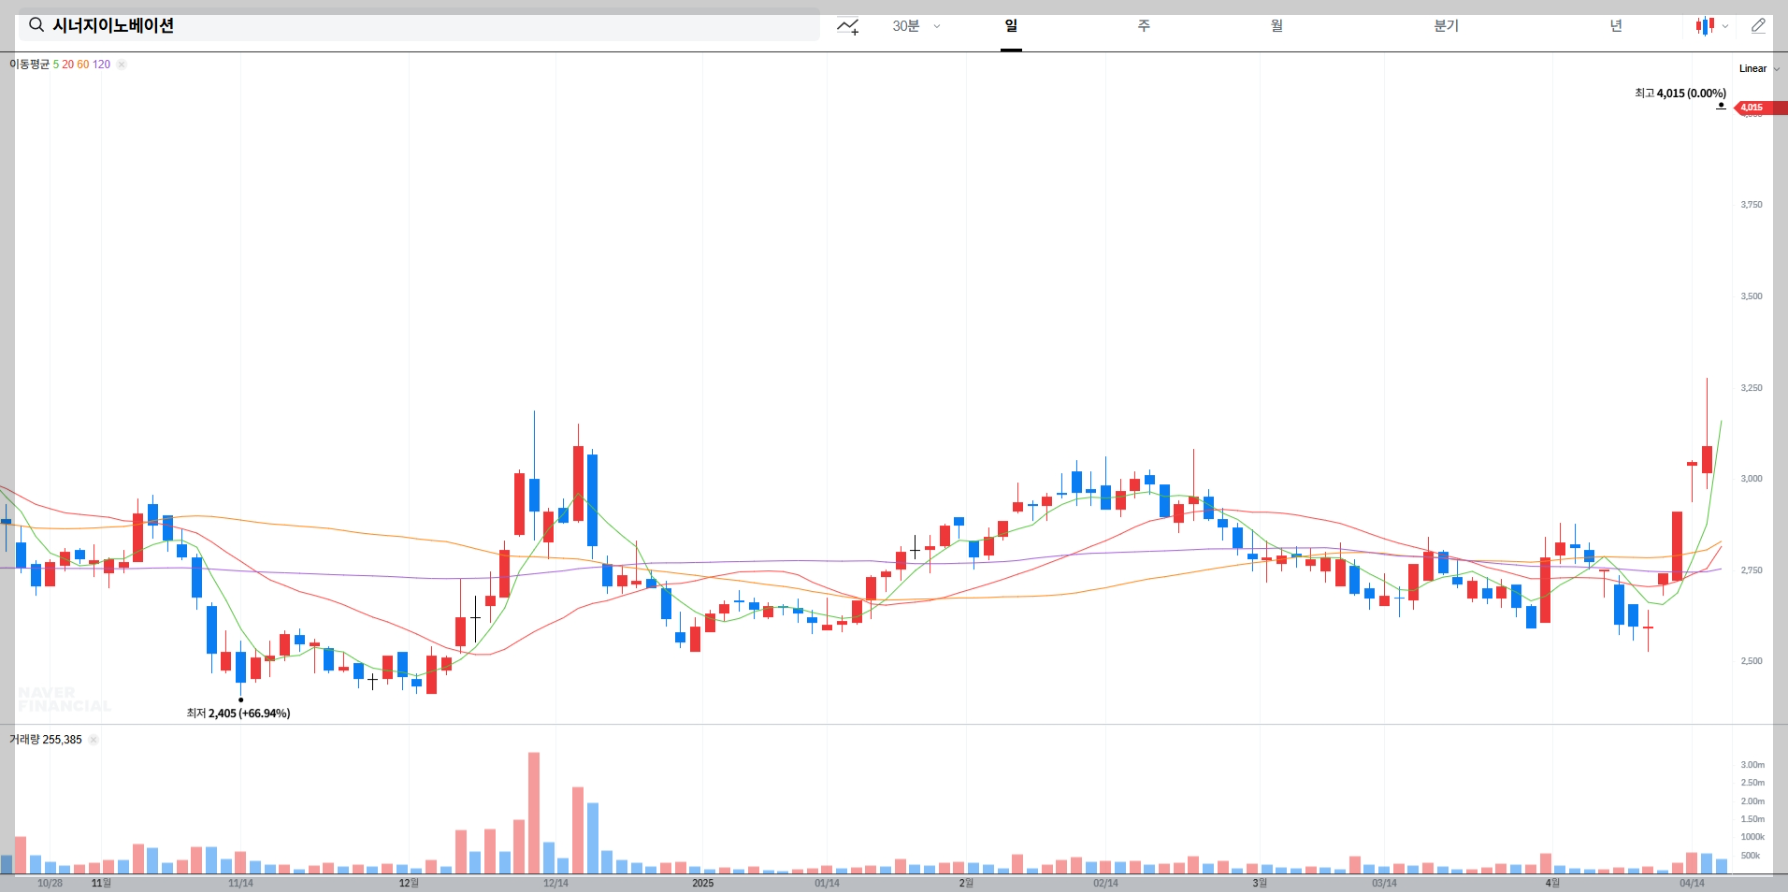Click the orange 60-day average value
The width and height of the screenshot is (1788, 892).
point(83,64)
